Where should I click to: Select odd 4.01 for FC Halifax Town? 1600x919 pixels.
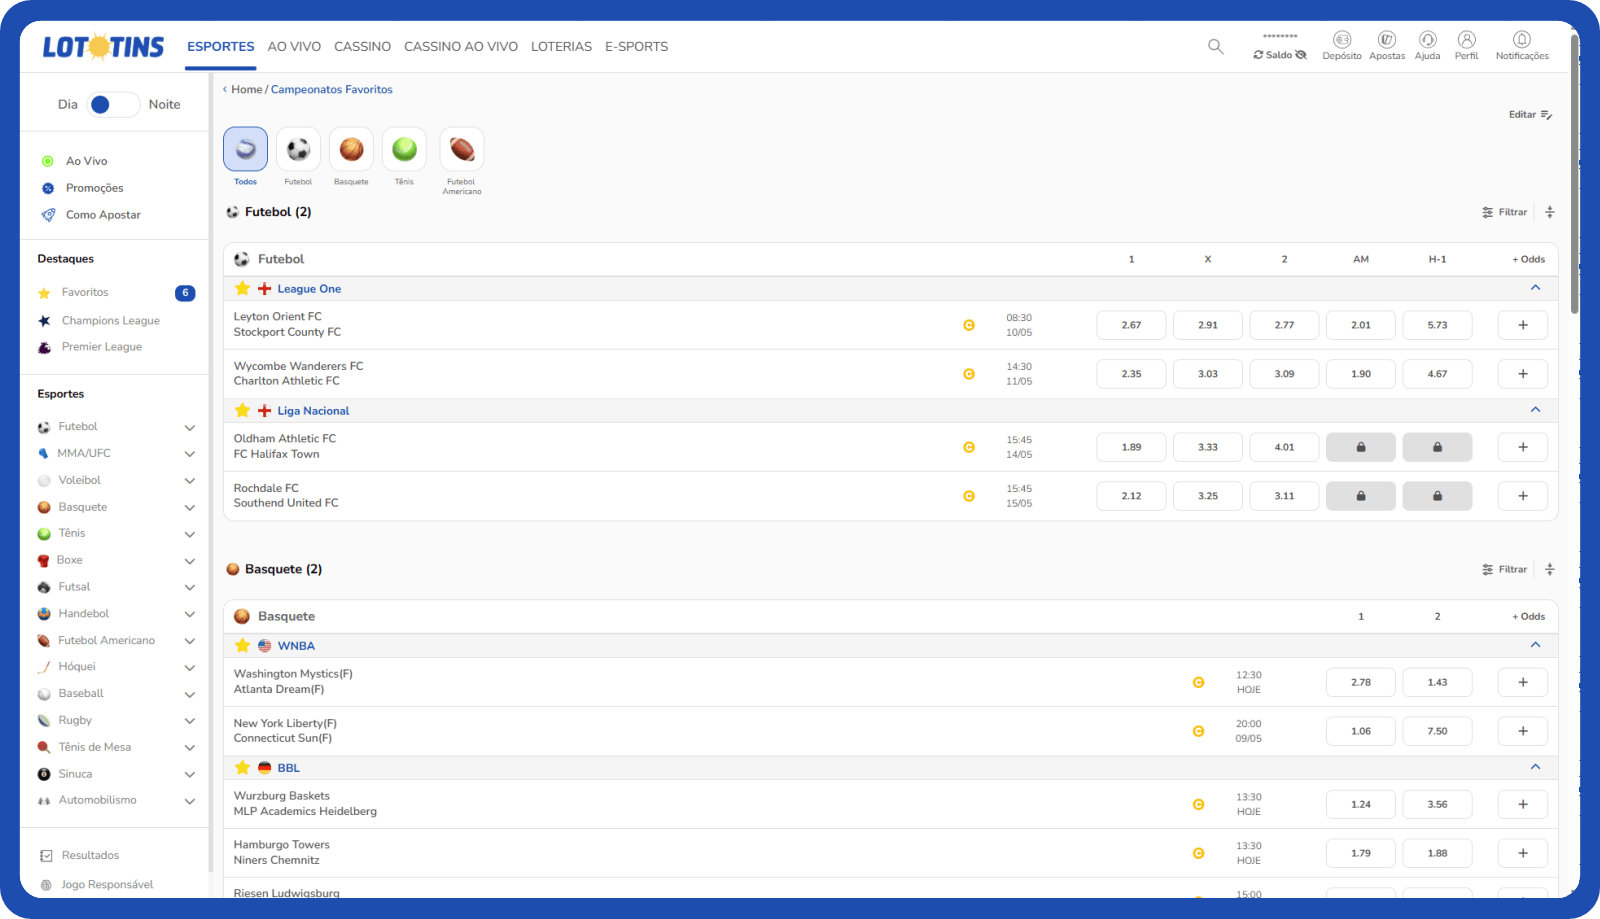[1284, 447]
